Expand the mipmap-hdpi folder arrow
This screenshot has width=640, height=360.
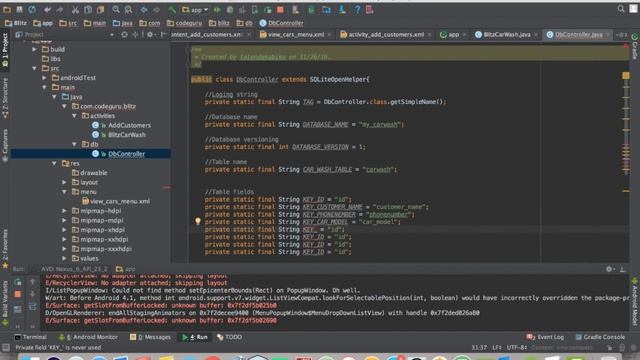pyautogui.click(x=64, y=211)
